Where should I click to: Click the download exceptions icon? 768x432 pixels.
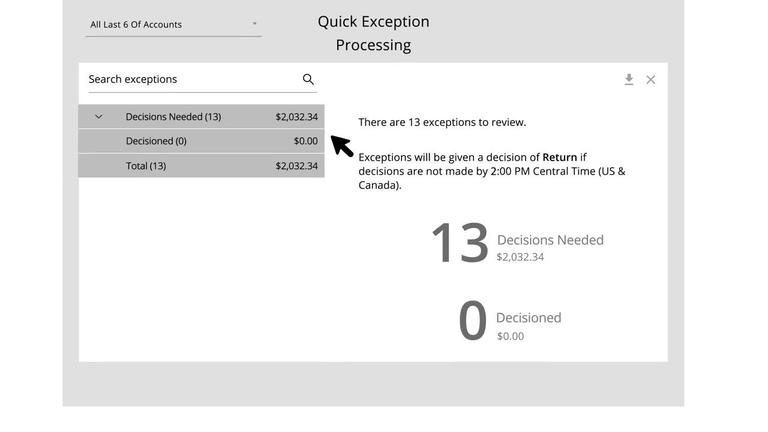coord(629,79)
